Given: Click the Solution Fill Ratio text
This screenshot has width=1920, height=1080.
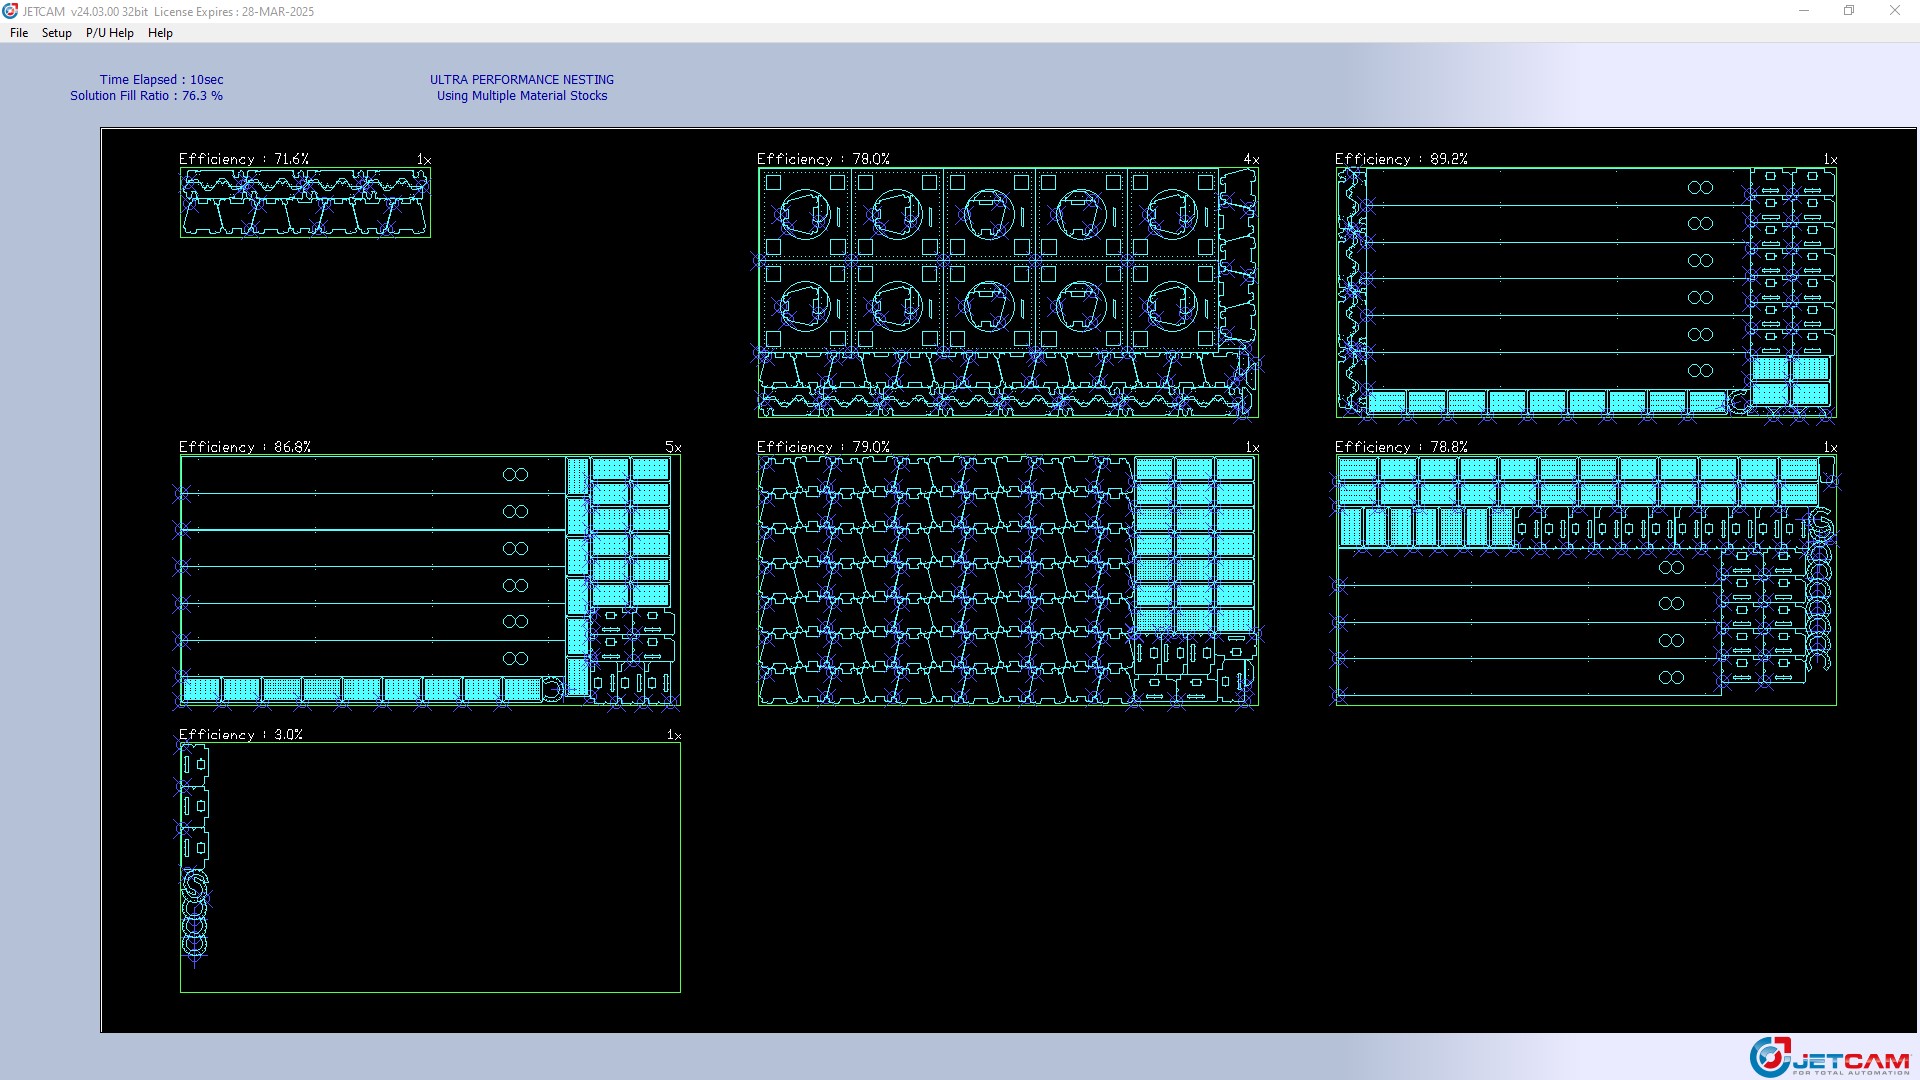Looking at the screenshot, I should pos(146,96).
